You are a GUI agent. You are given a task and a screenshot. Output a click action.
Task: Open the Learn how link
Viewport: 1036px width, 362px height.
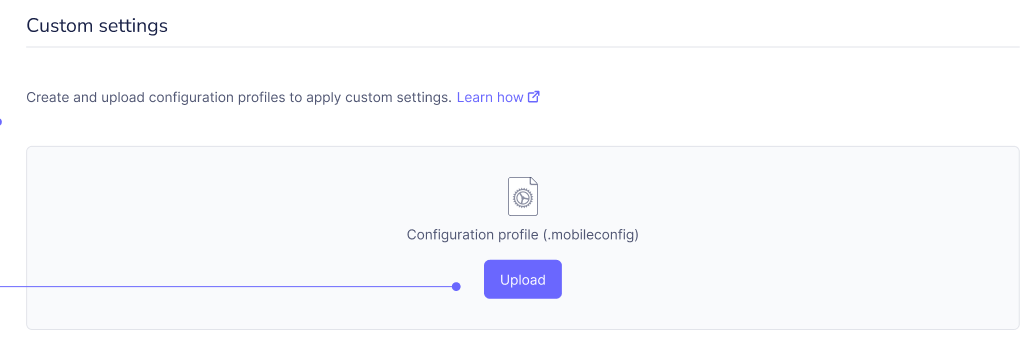click(490, 98)
